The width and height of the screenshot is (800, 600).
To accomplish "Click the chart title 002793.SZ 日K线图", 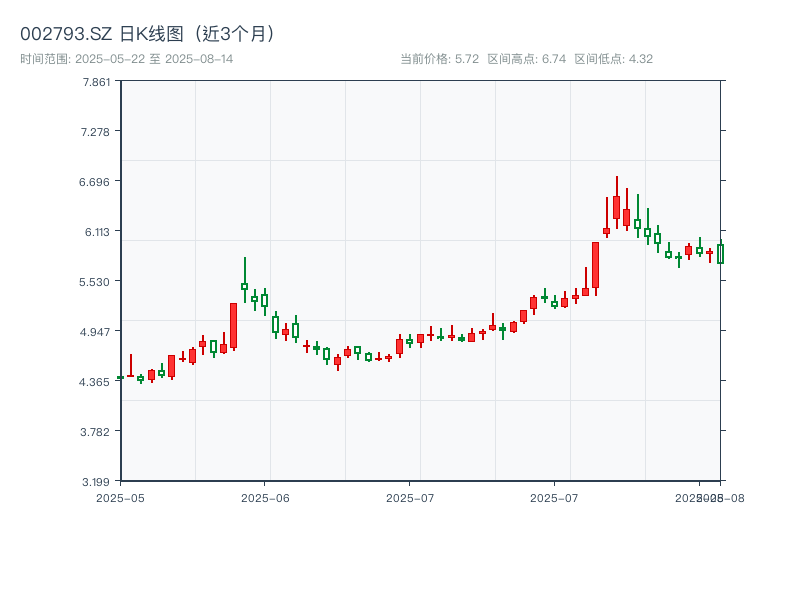I will [148, 33].
